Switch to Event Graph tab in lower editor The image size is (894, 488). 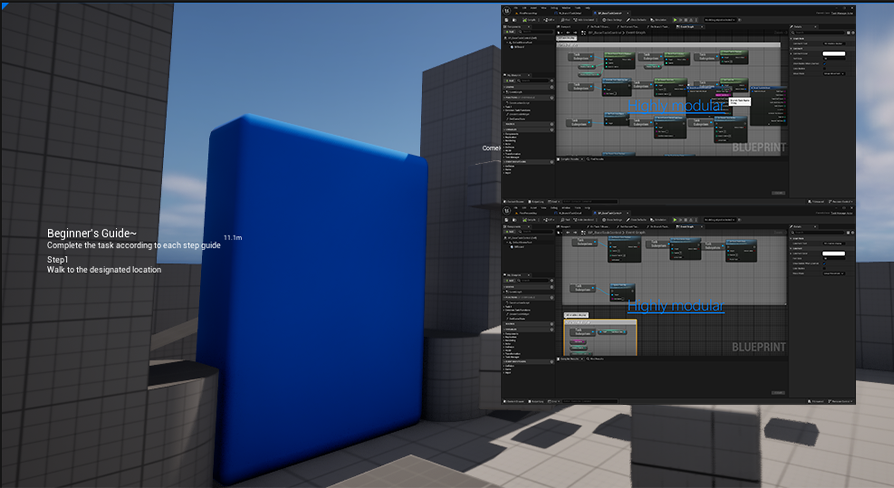pyautogui.click(x=690, y=227)
